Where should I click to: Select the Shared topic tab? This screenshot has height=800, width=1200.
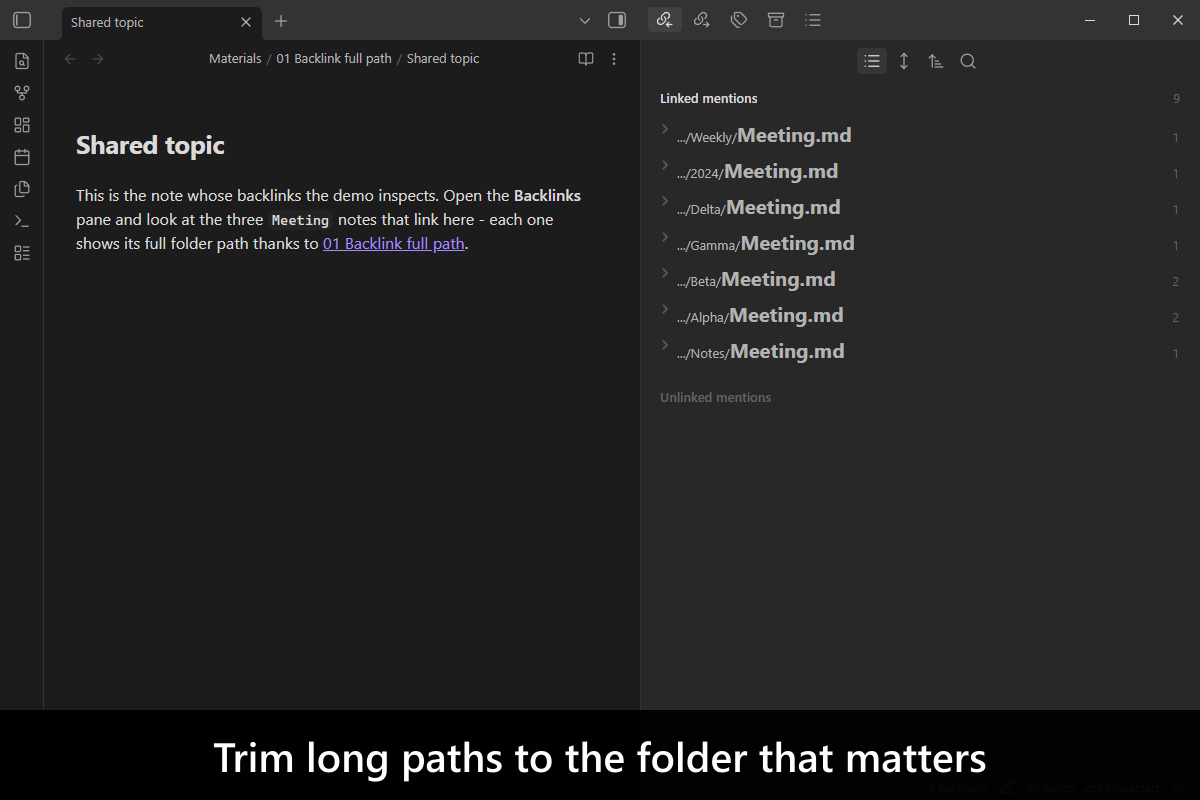(161, 22)
